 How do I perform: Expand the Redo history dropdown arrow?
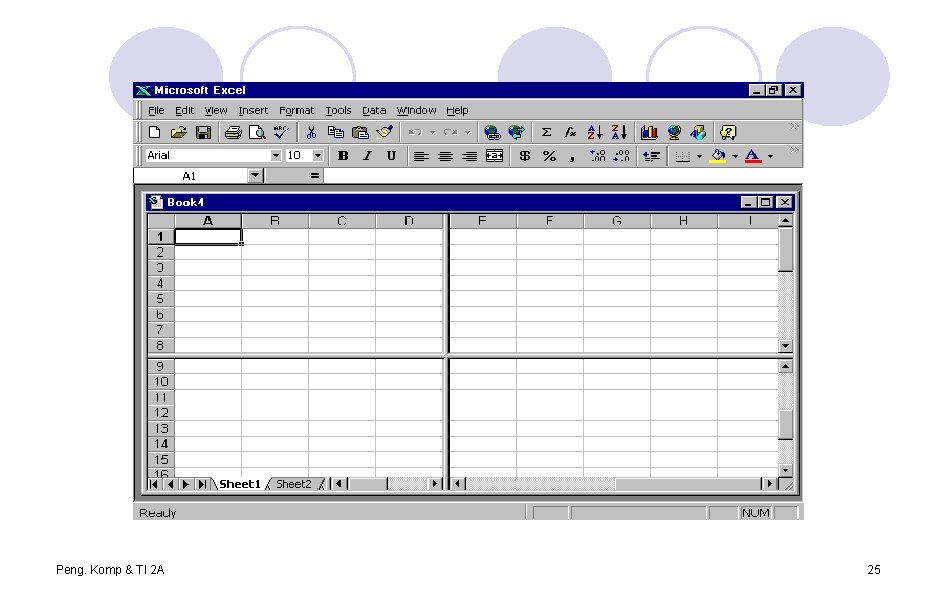[467, 133]
